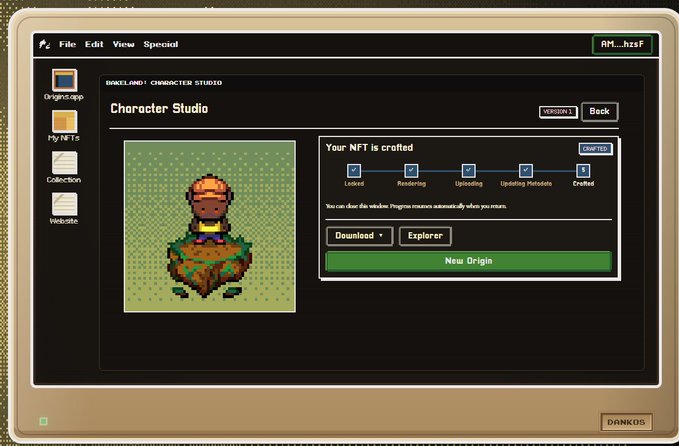Open the File menu
Viewport: 679px width, 446px height.
tap(68, 44)
